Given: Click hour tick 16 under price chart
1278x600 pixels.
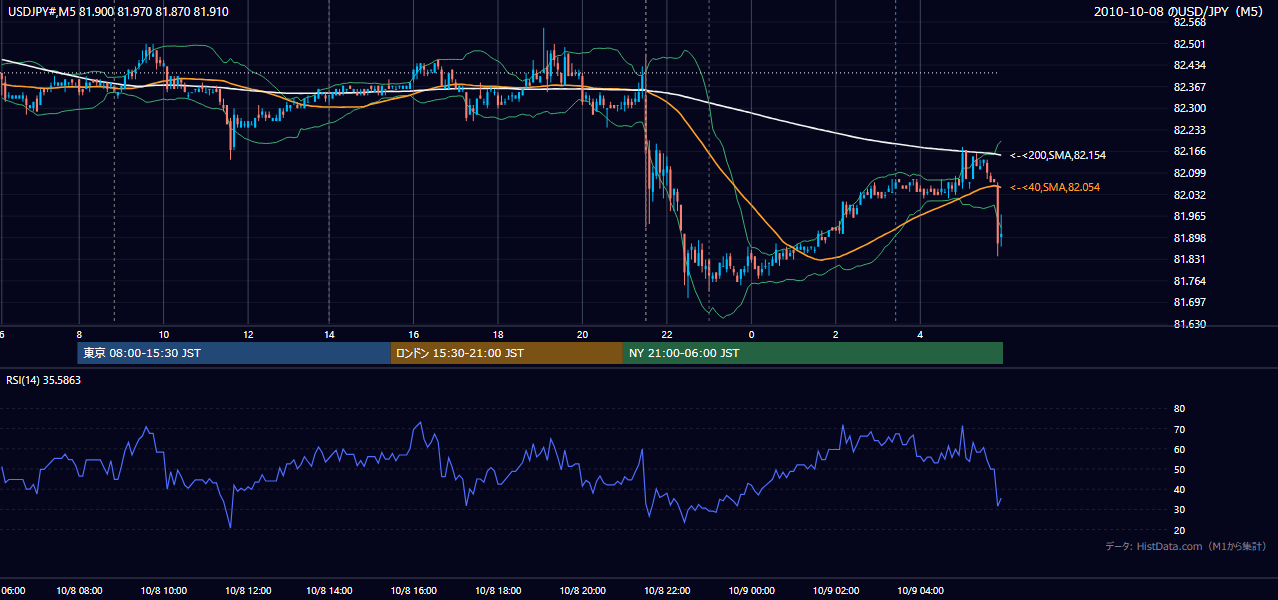Looking at the screenshot, I should 415,335.
